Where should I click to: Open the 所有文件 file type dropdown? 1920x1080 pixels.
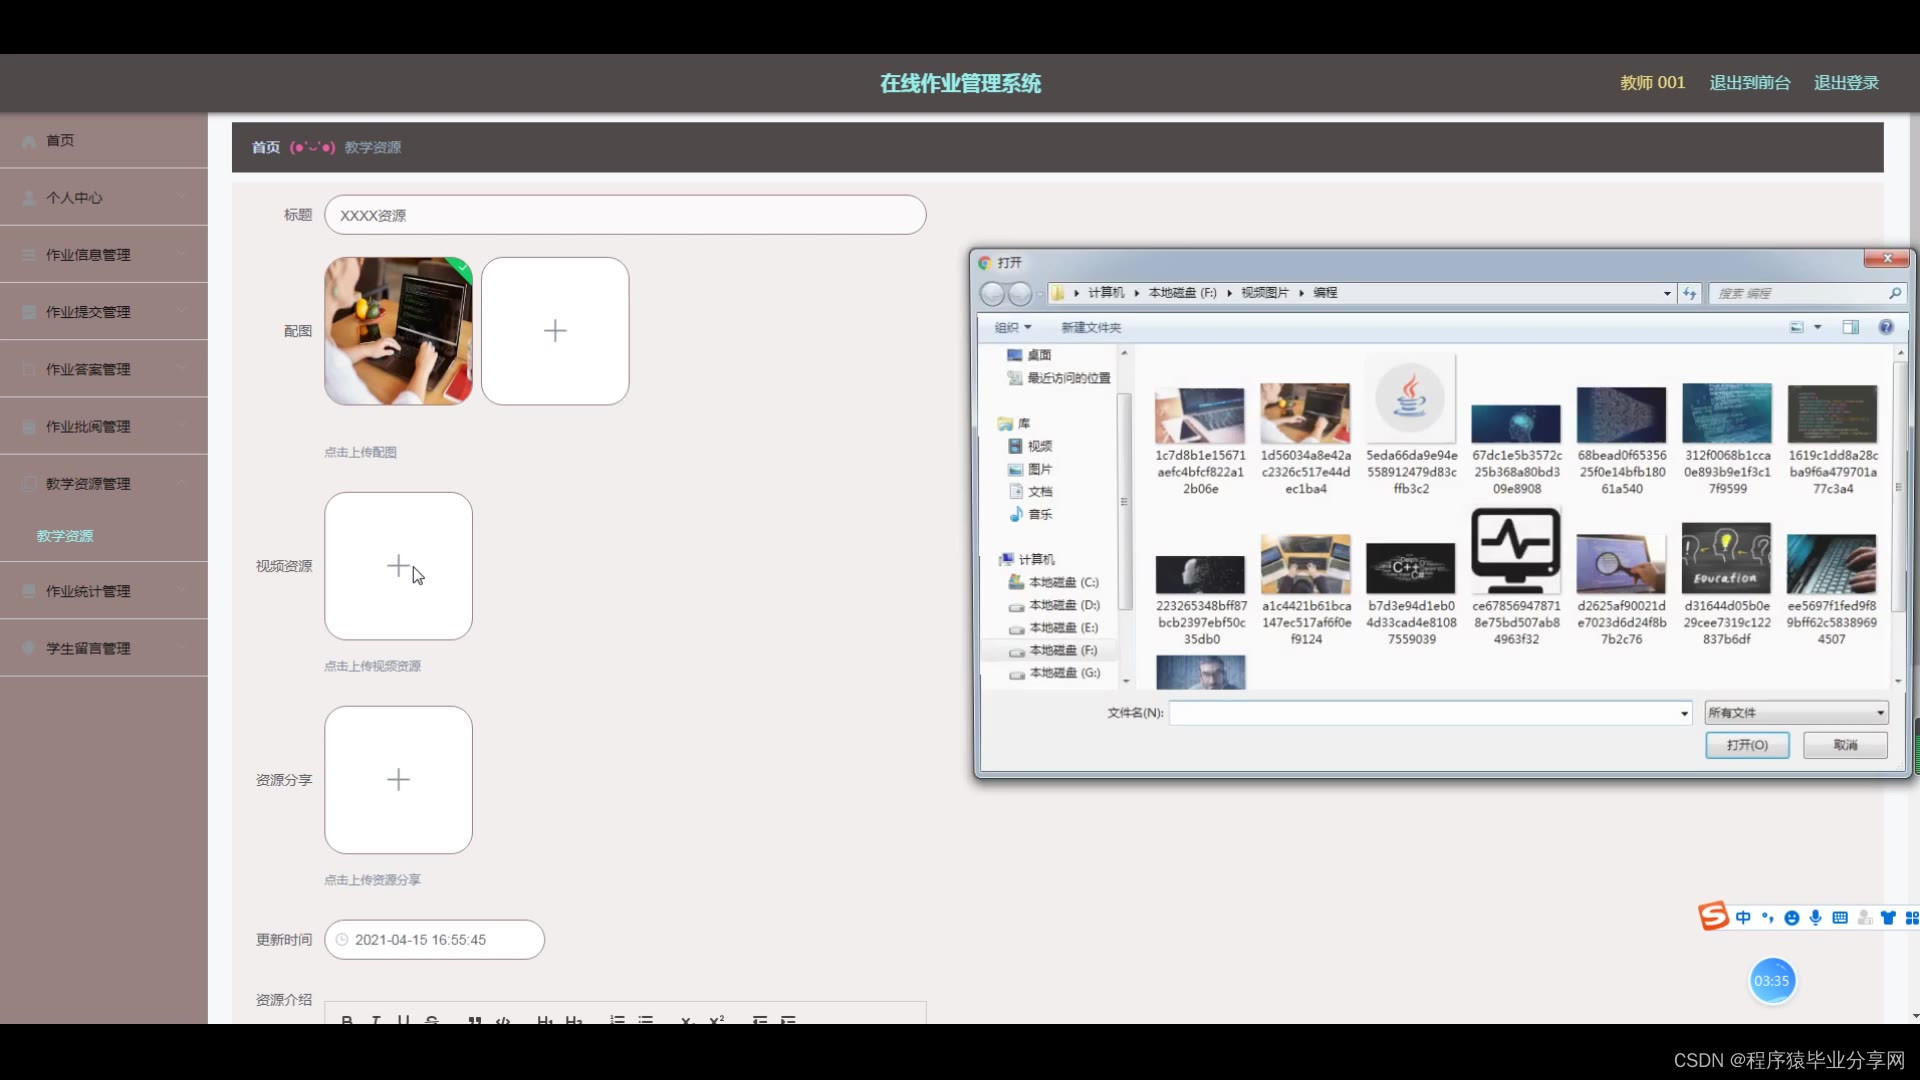coord(1796,713)
